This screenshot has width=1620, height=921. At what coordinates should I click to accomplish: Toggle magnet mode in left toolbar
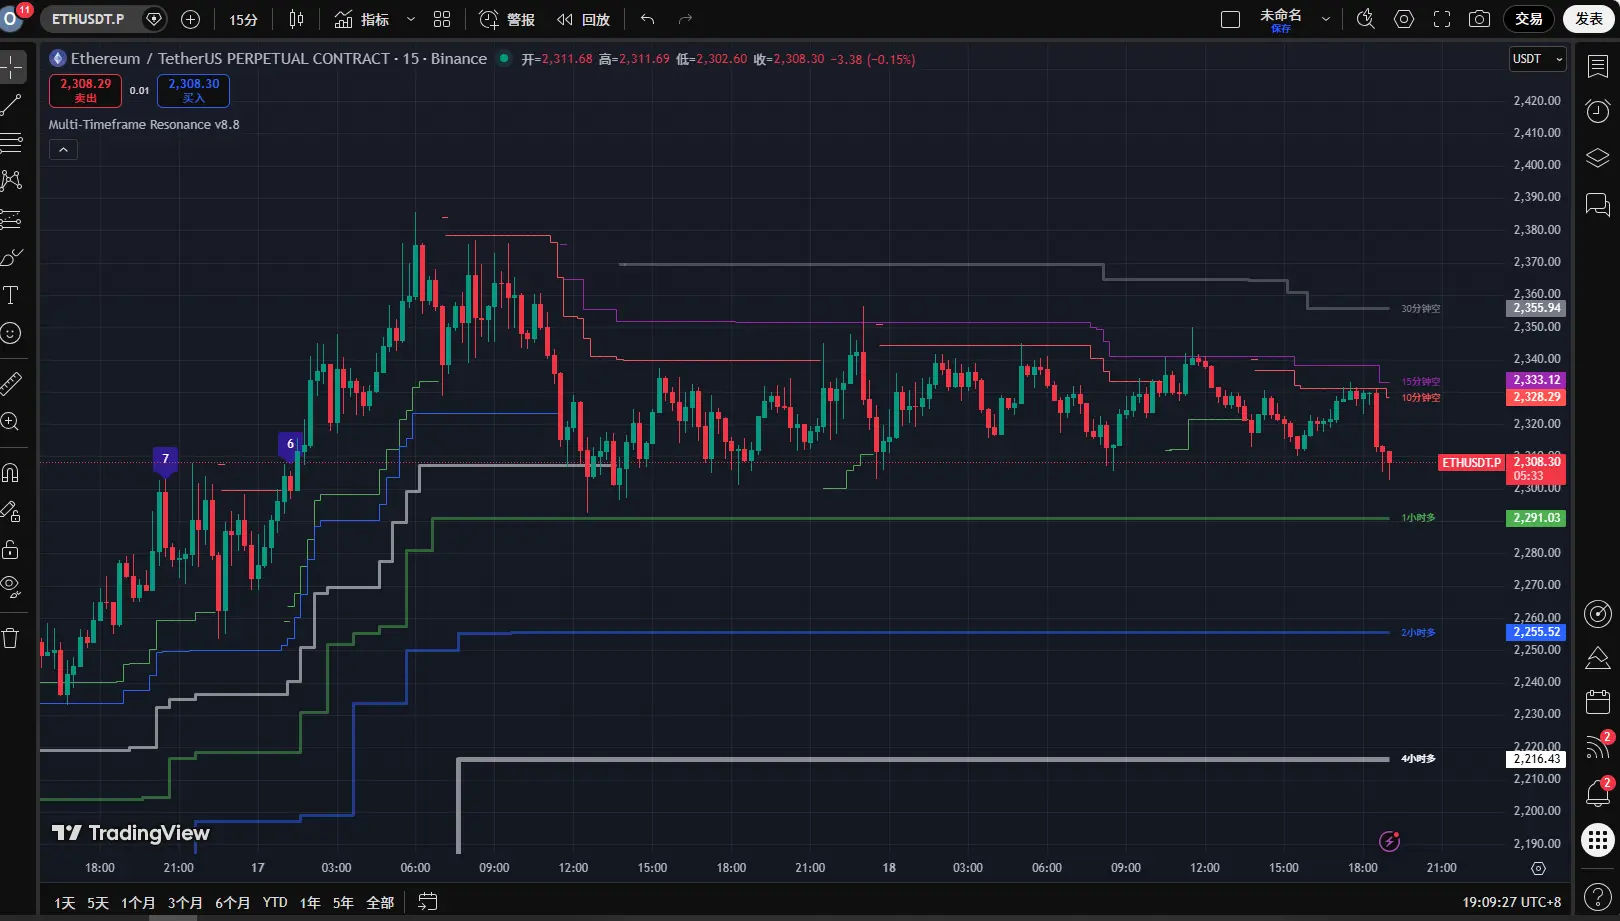pos(12,472)
